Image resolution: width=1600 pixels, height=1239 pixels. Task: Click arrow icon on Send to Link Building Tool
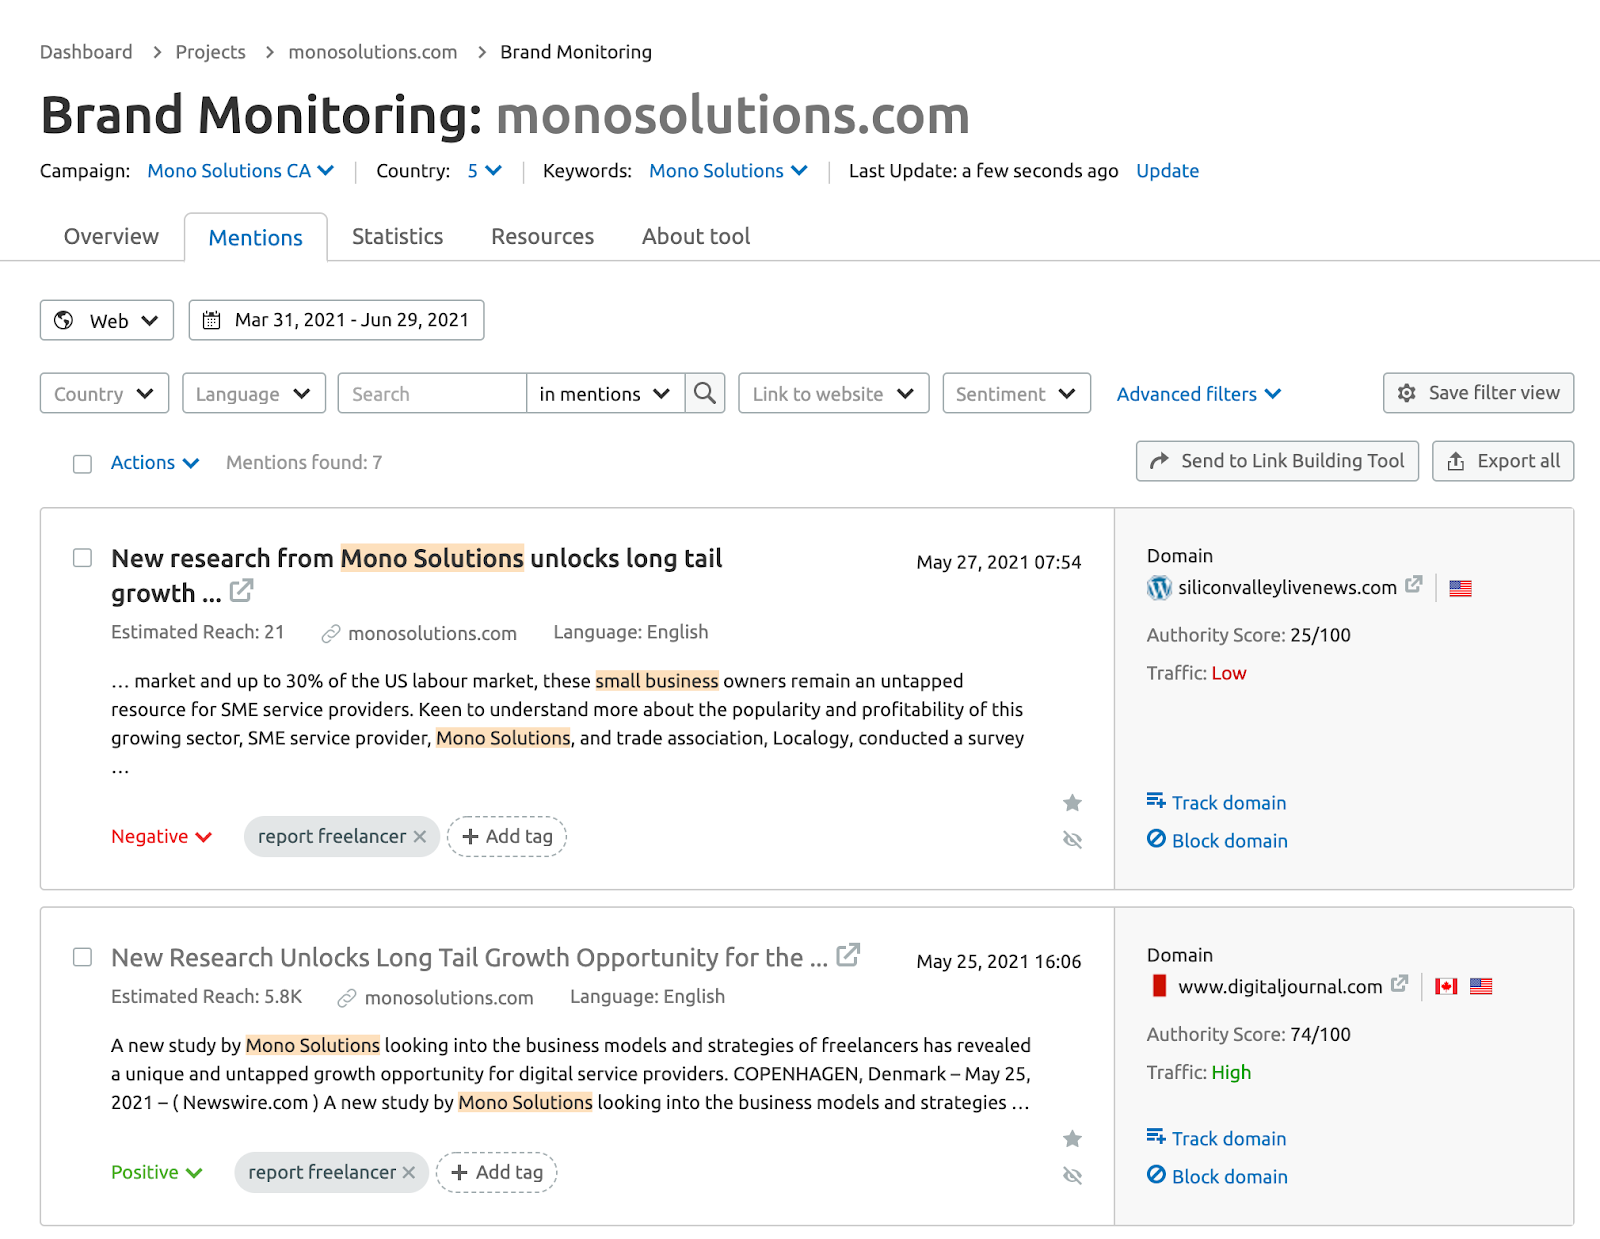pyautogui.click(x=1159, y=461)
